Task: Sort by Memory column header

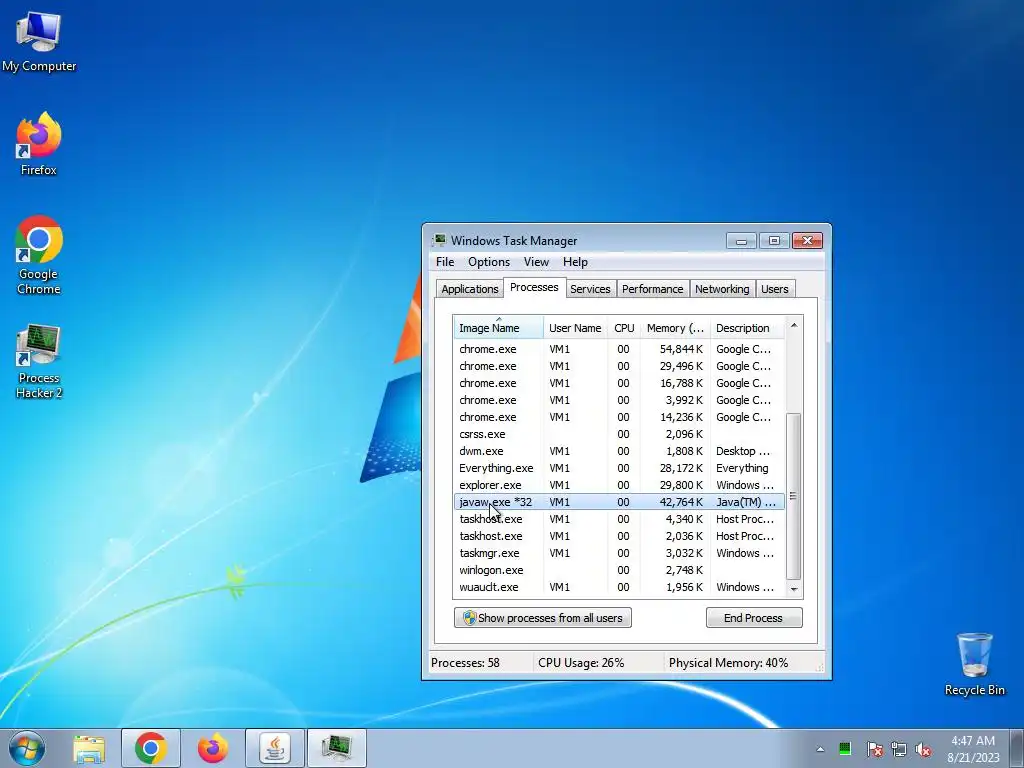Action: pyautogui.click(x=675, y=328)
